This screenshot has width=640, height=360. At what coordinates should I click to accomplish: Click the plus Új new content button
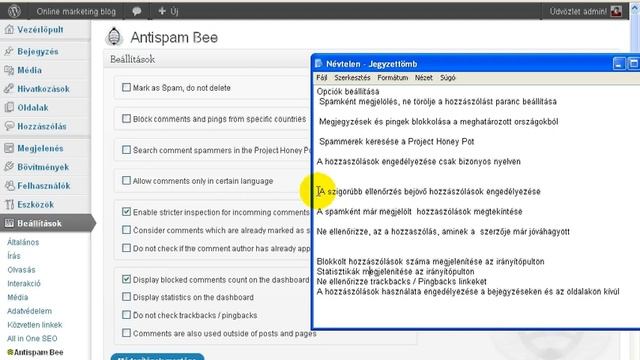click(x=168, y=11)
